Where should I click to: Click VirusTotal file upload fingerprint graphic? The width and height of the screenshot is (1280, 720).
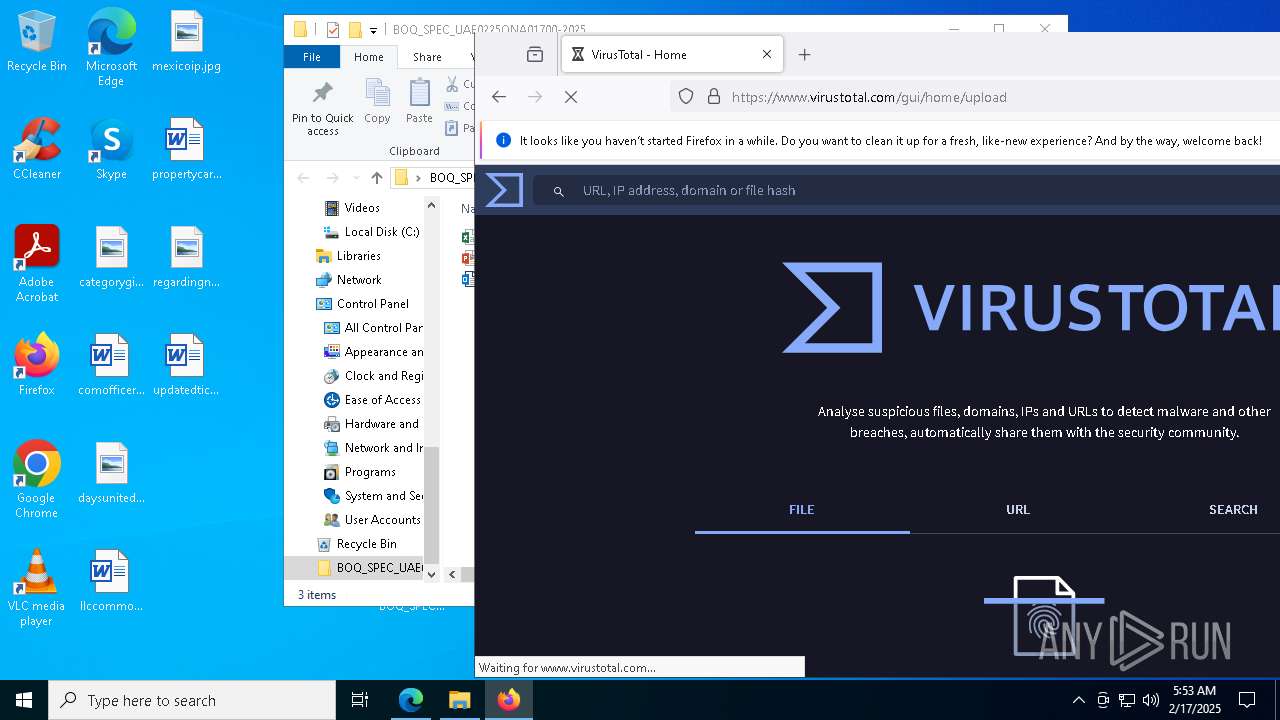[x=1044, y=616]
